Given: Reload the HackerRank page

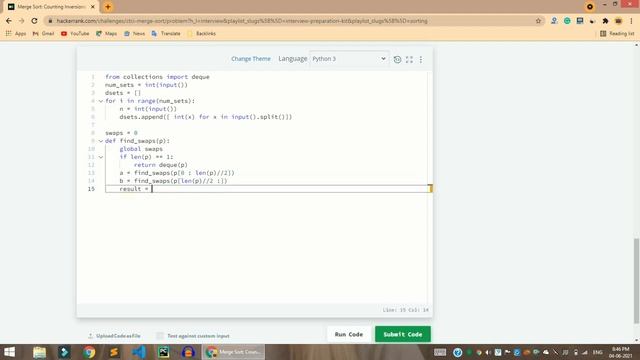Looking at the screenshot, I should point(34,21).
